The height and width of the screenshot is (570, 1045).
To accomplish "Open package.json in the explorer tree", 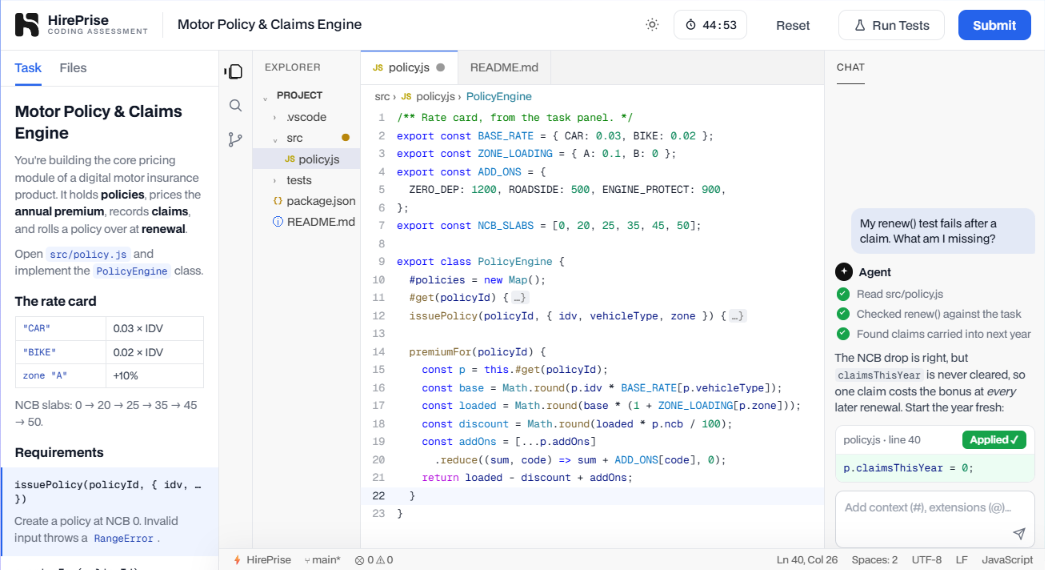I will 307,201.
